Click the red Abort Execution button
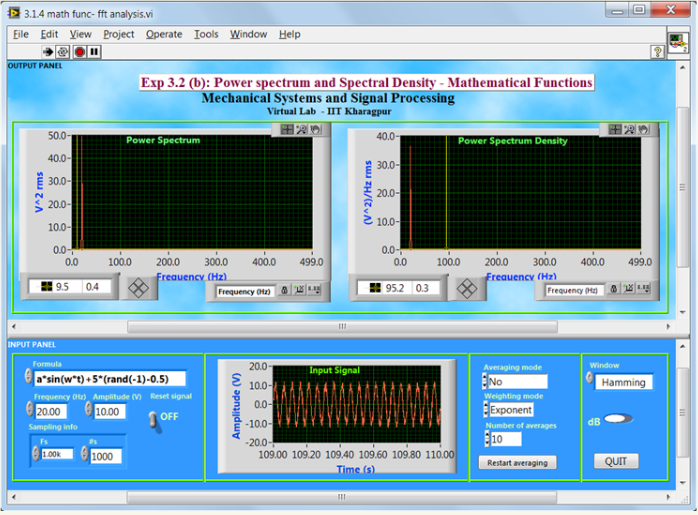 (x=80, y=52)
